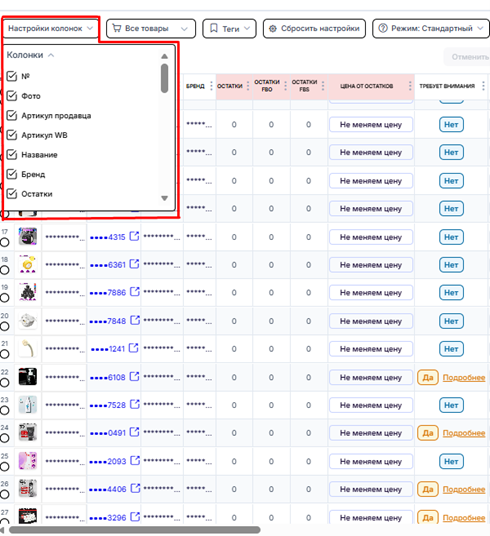Open external link icon for article 6108
Viewport: 490px width, 536px height.
pyautogui.click(x=134, y=377)
